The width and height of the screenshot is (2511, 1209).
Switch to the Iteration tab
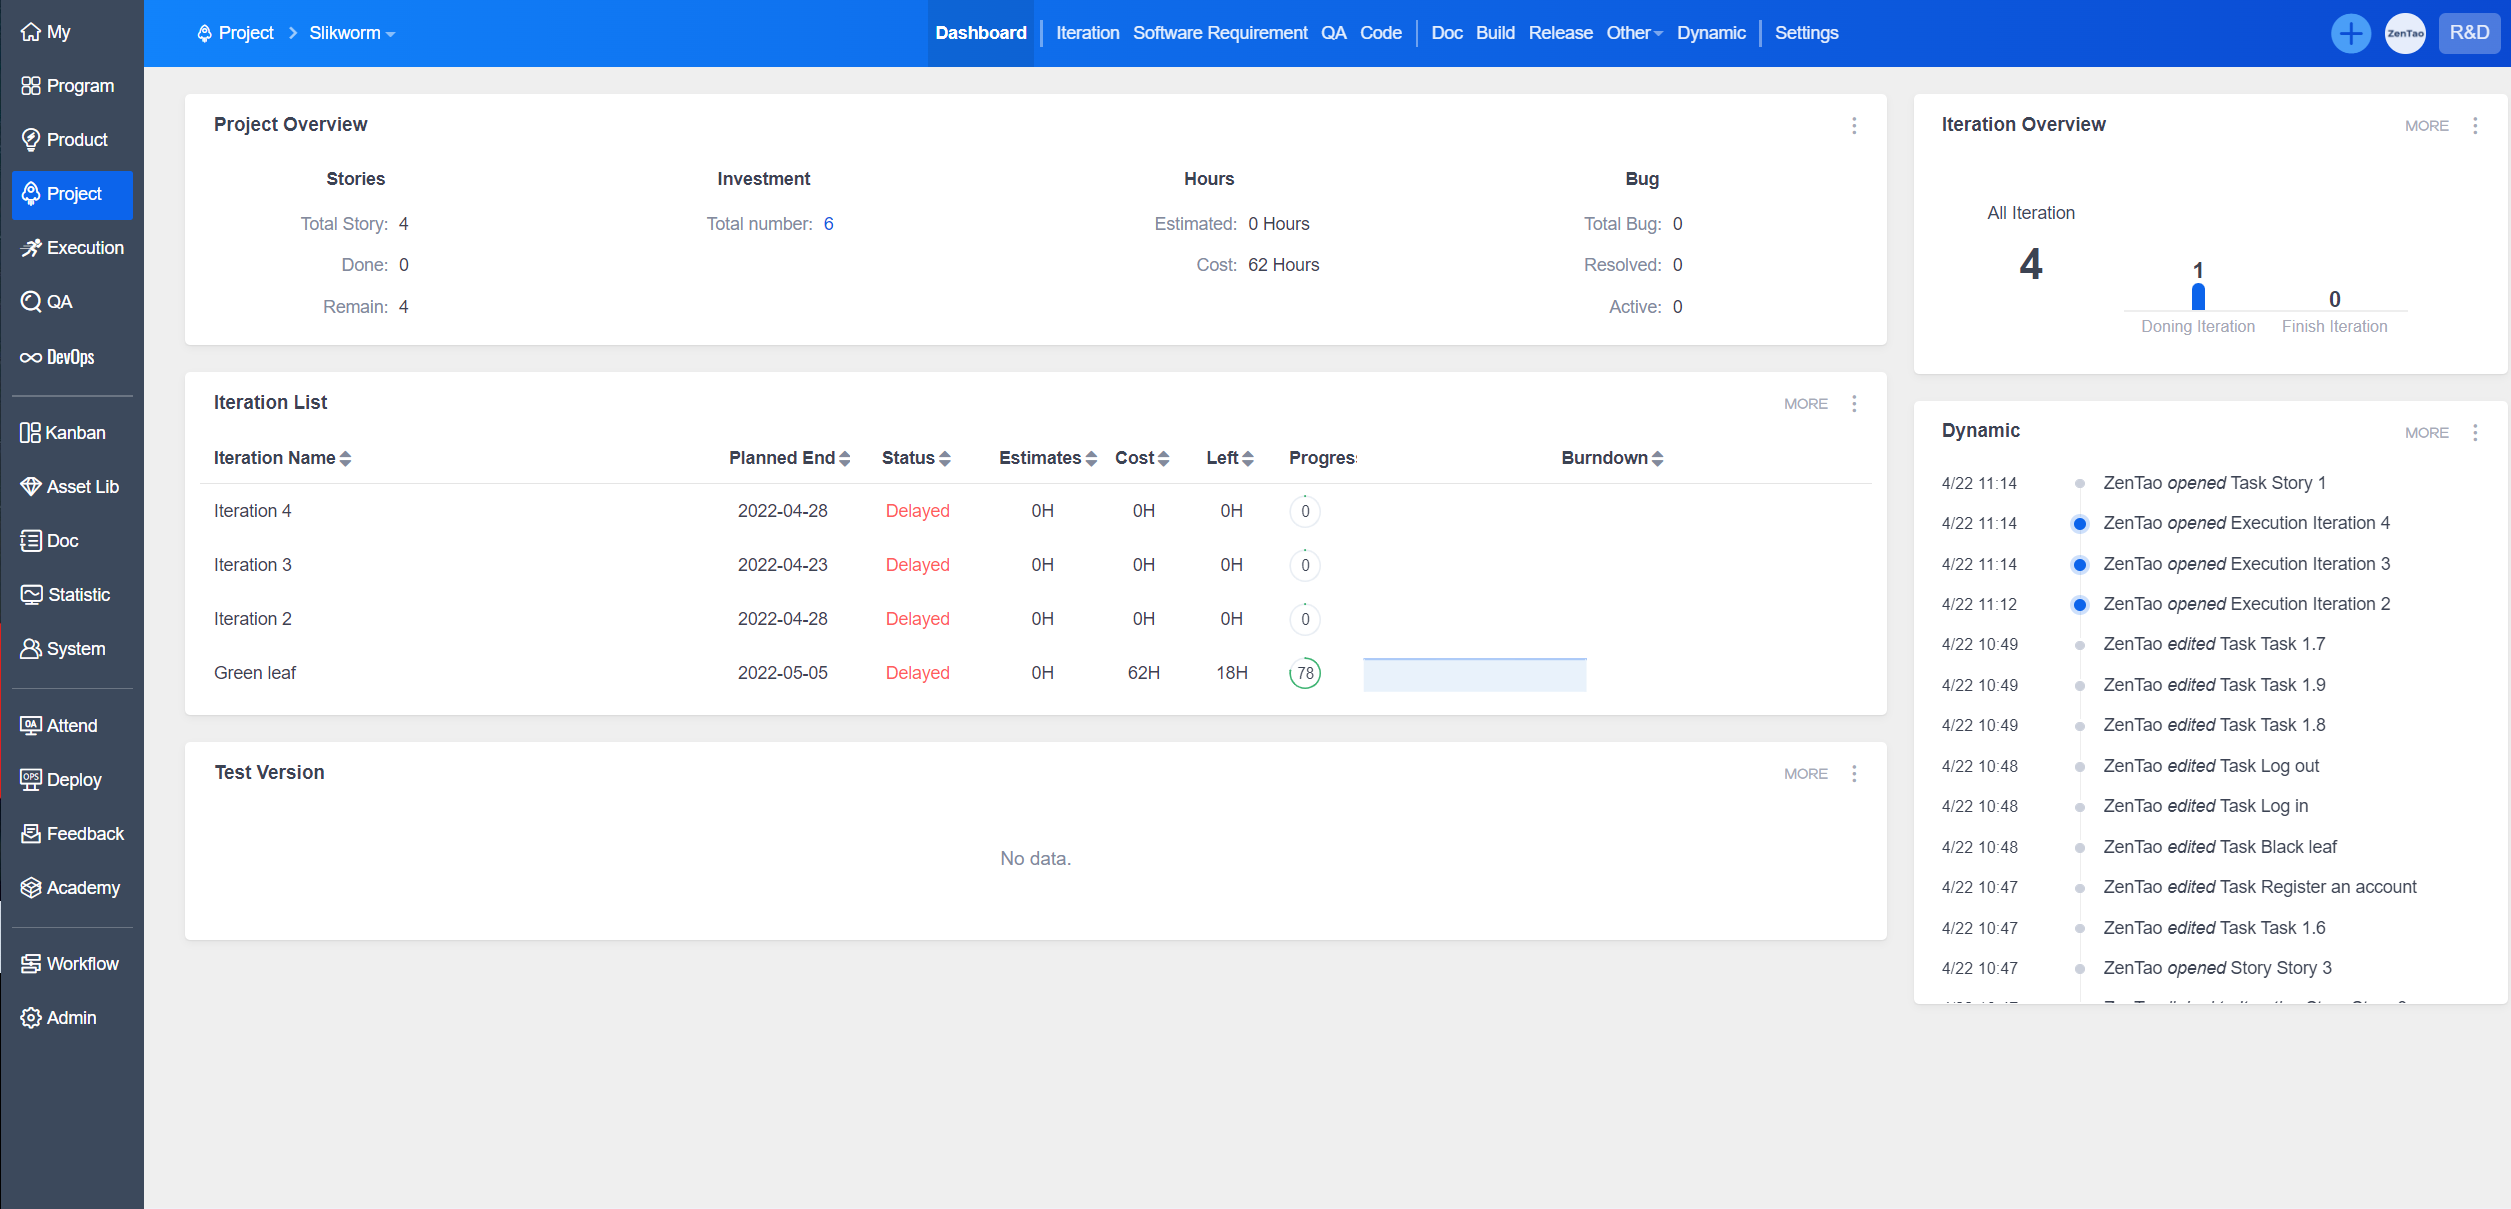[x=1088, y=33]
